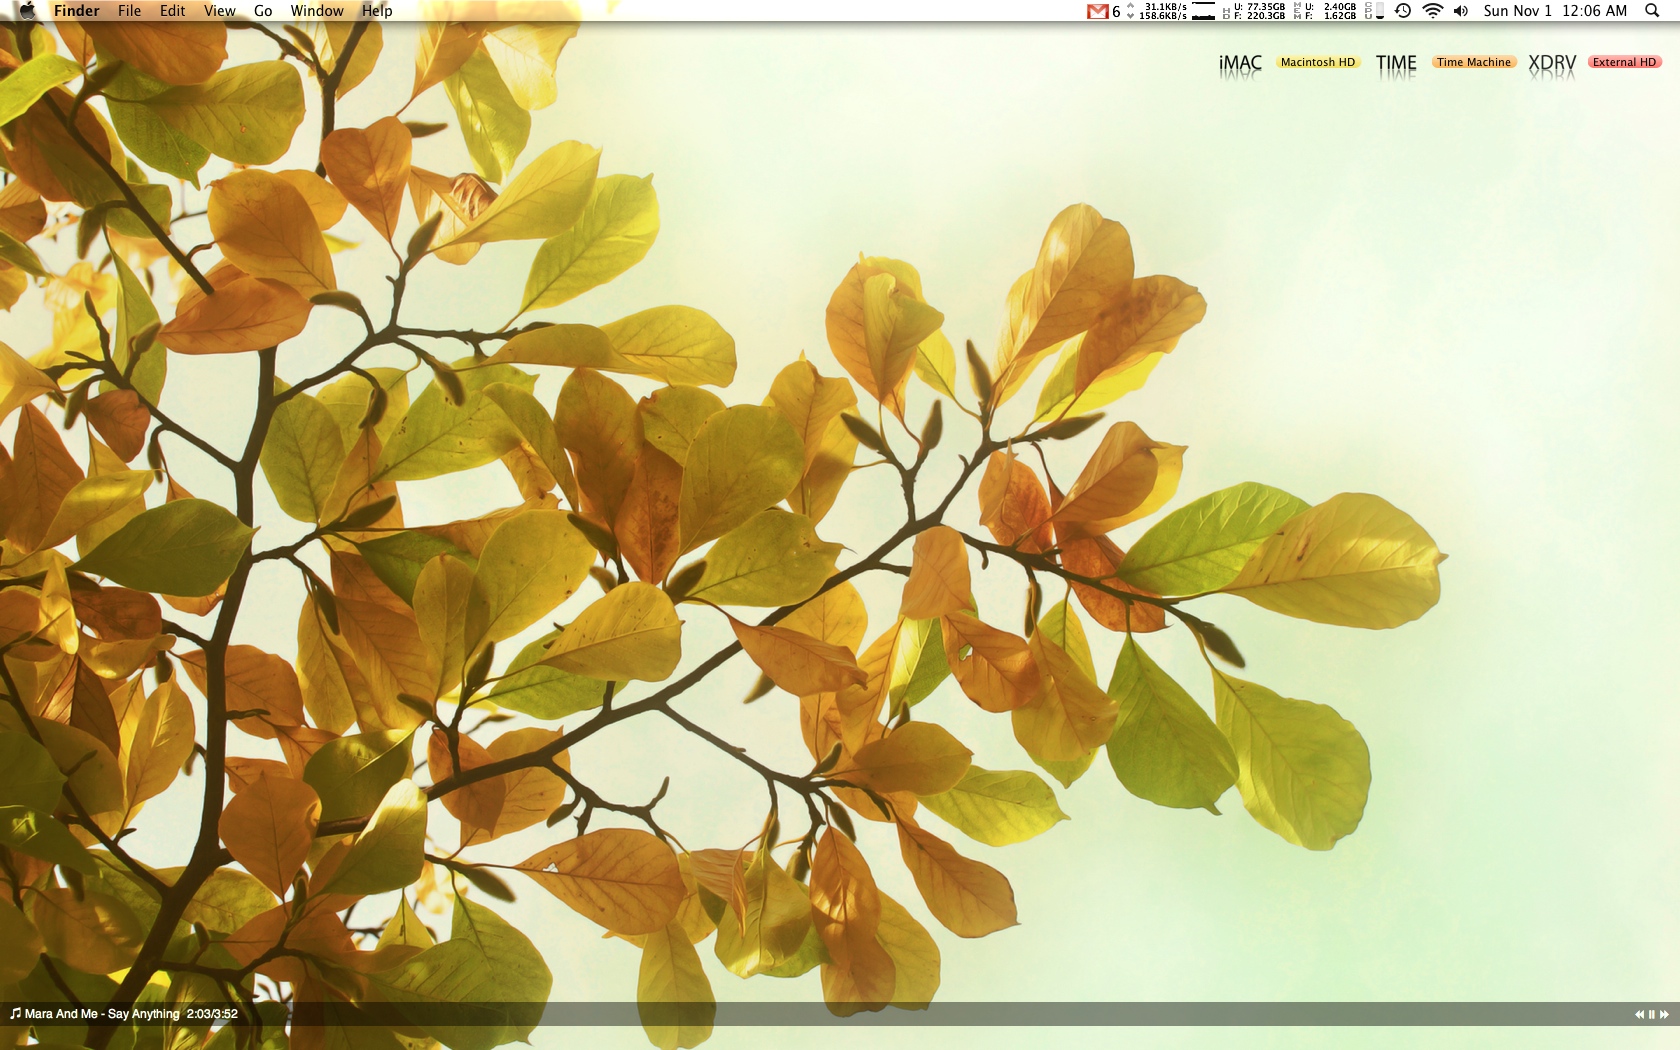Open the volume control icon
1680x1050 pixels.
point(1461,11)
